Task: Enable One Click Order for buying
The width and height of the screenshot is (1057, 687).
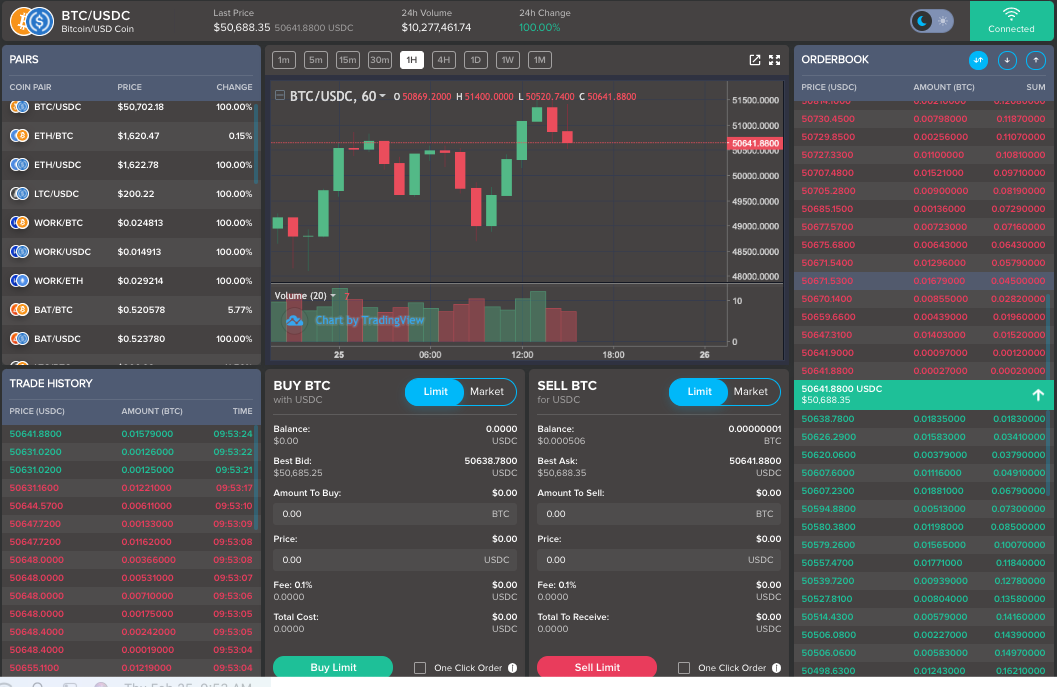Action: coord(420,668)
